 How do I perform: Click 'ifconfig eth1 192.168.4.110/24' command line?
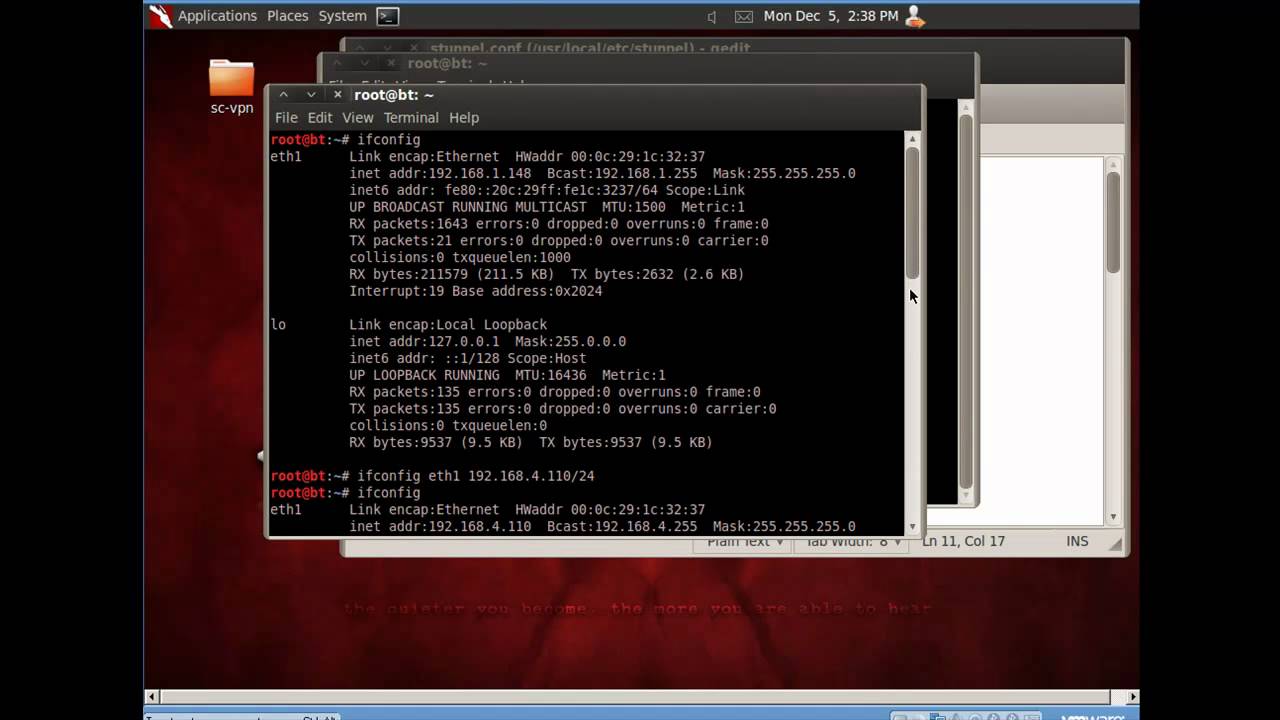[x=476, y=476]
